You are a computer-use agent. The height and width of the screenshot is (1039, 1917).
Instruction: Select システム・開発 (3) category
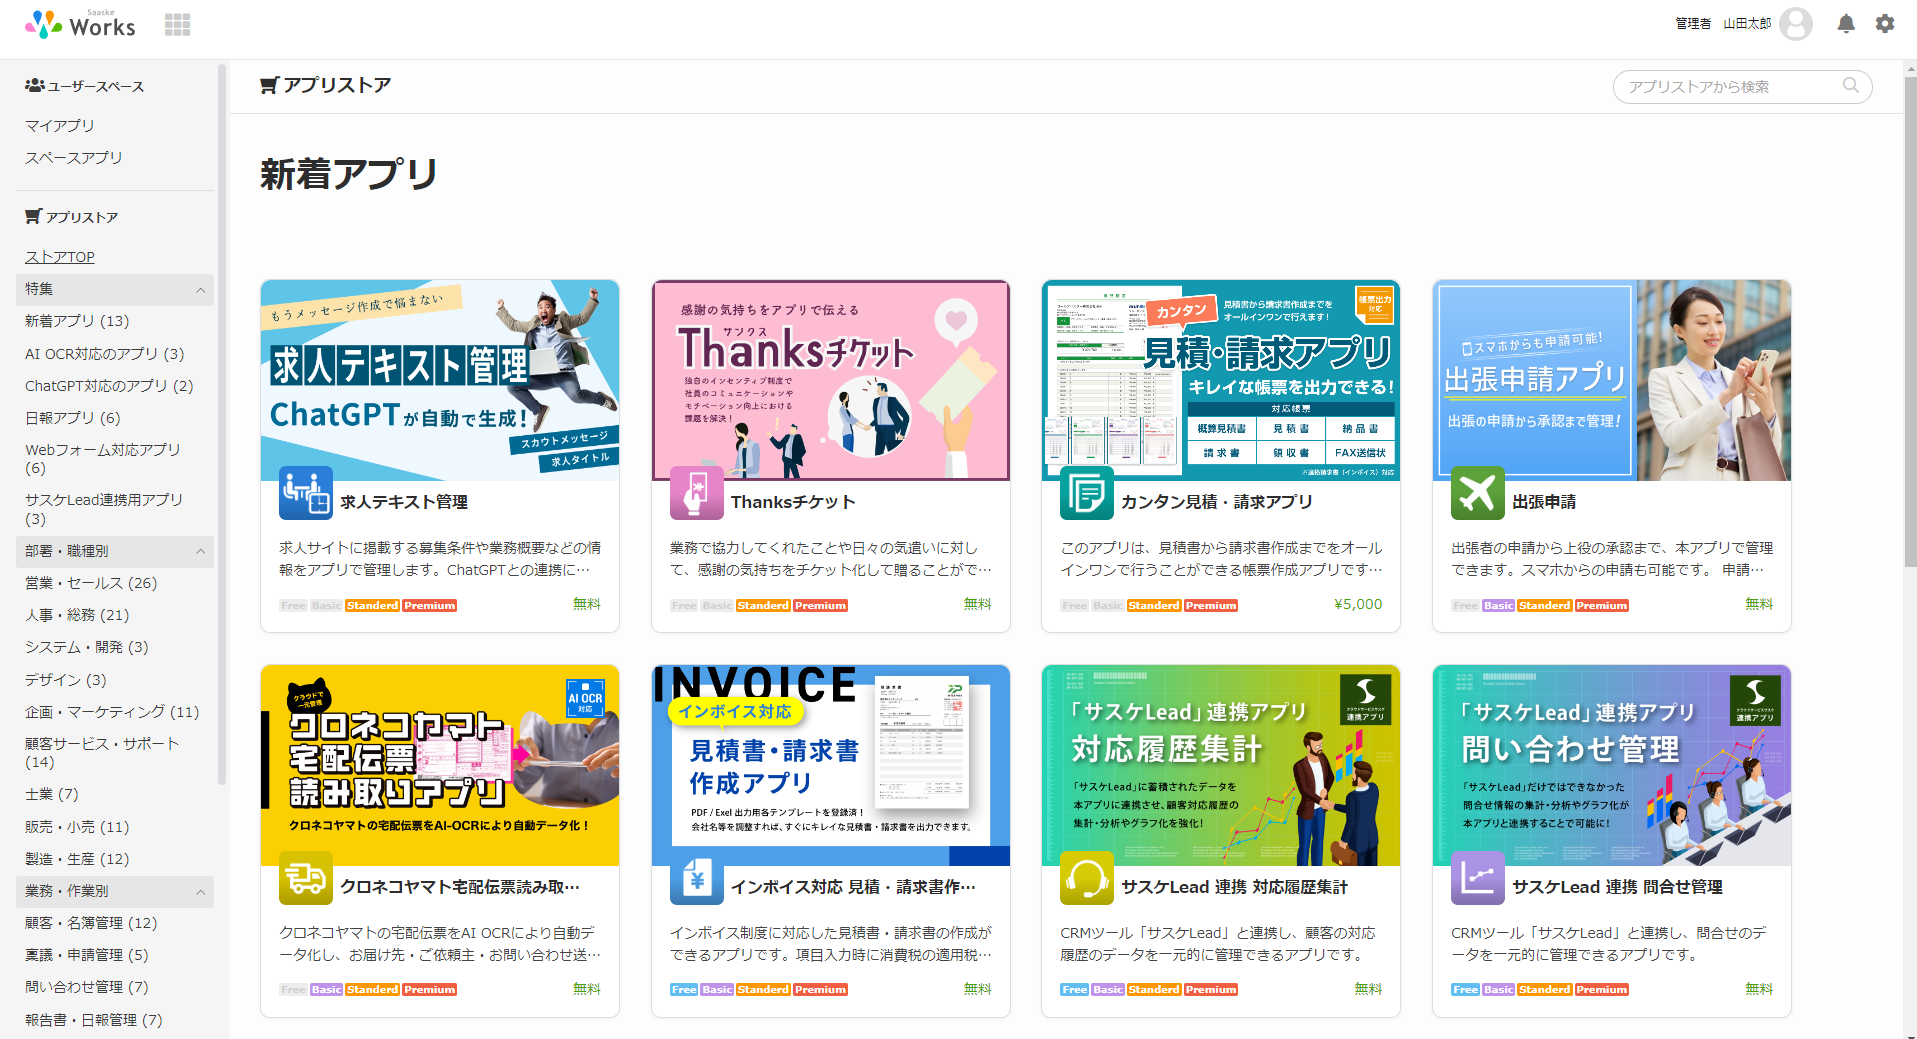pyautogui.click(x=87, y=647)
